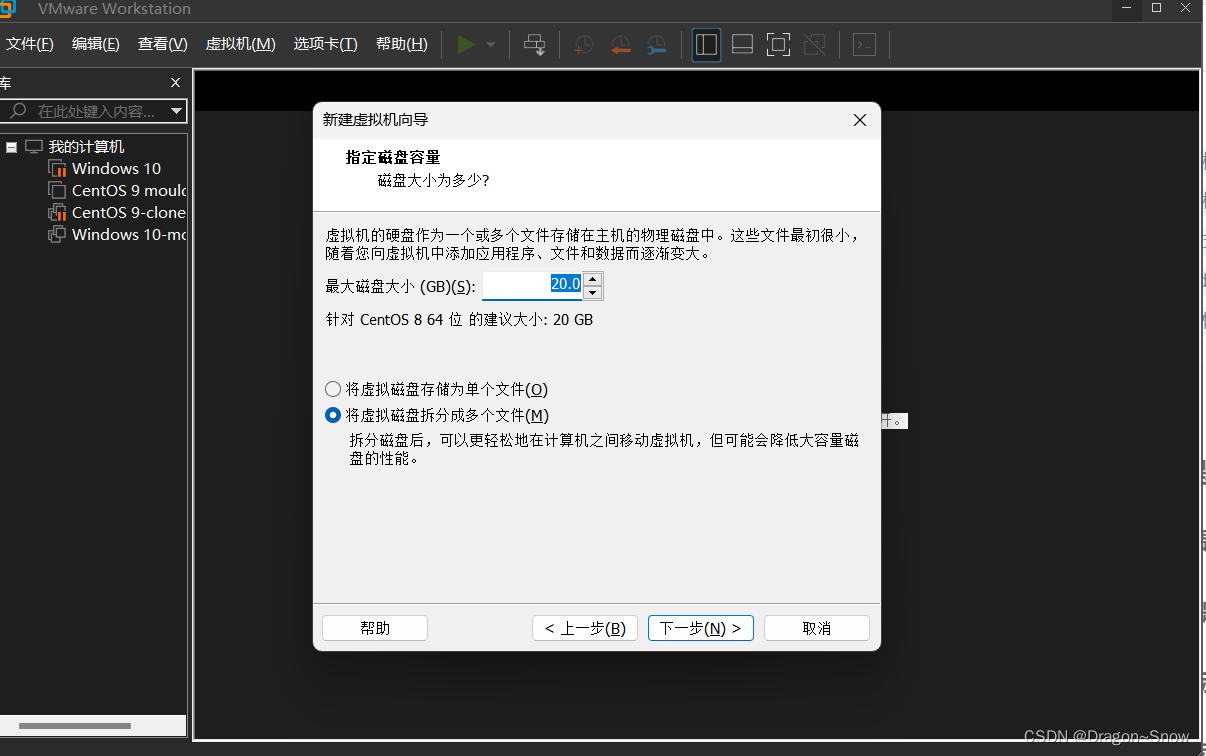The width and height of the screenshot is (1206, 756).
Task: Click the take snapshot clock icon
Action: (584, 45)
